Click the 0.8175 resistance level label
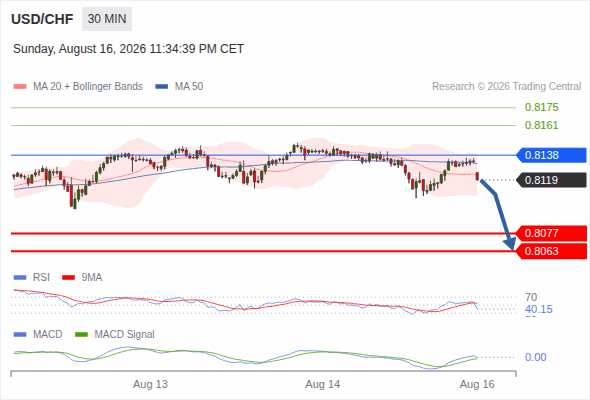Viewport: 590px width, 400px height. (541, 107)
